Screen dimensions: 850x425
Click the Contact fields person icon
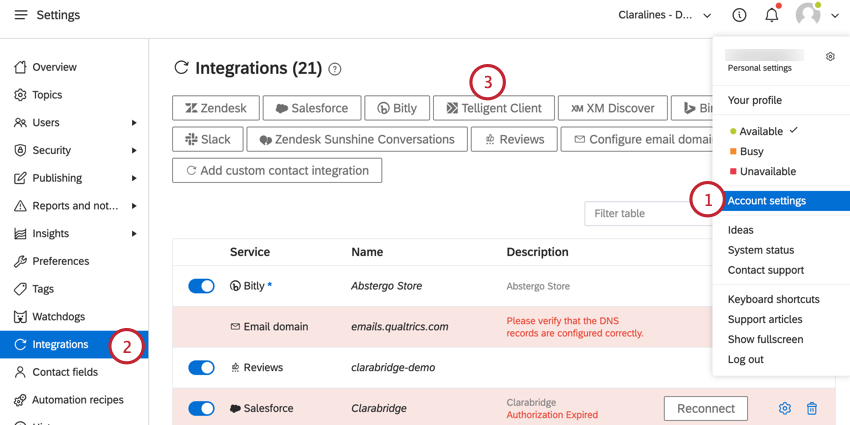click(20, 372)
